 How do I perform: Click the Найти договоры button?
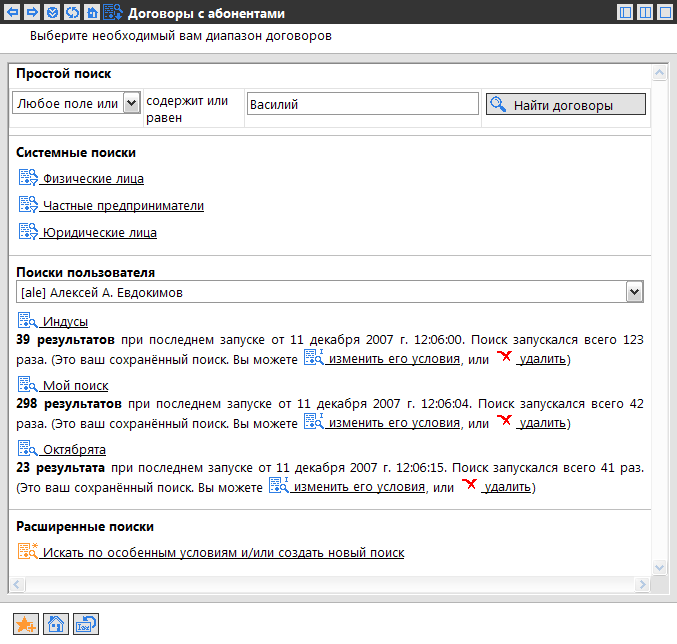point(565,104)
